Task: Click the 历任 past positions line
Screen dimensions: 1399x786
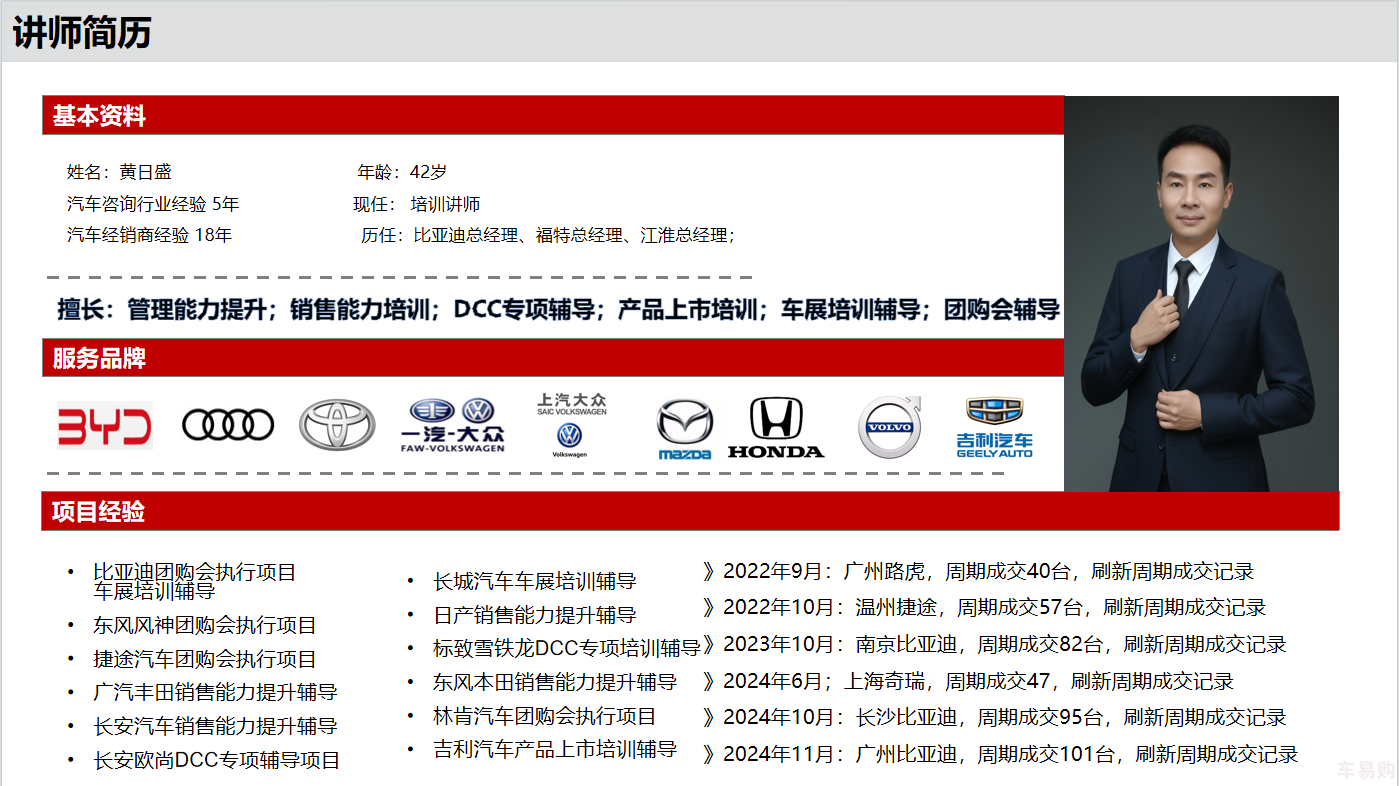Action: tap(548, 235)
